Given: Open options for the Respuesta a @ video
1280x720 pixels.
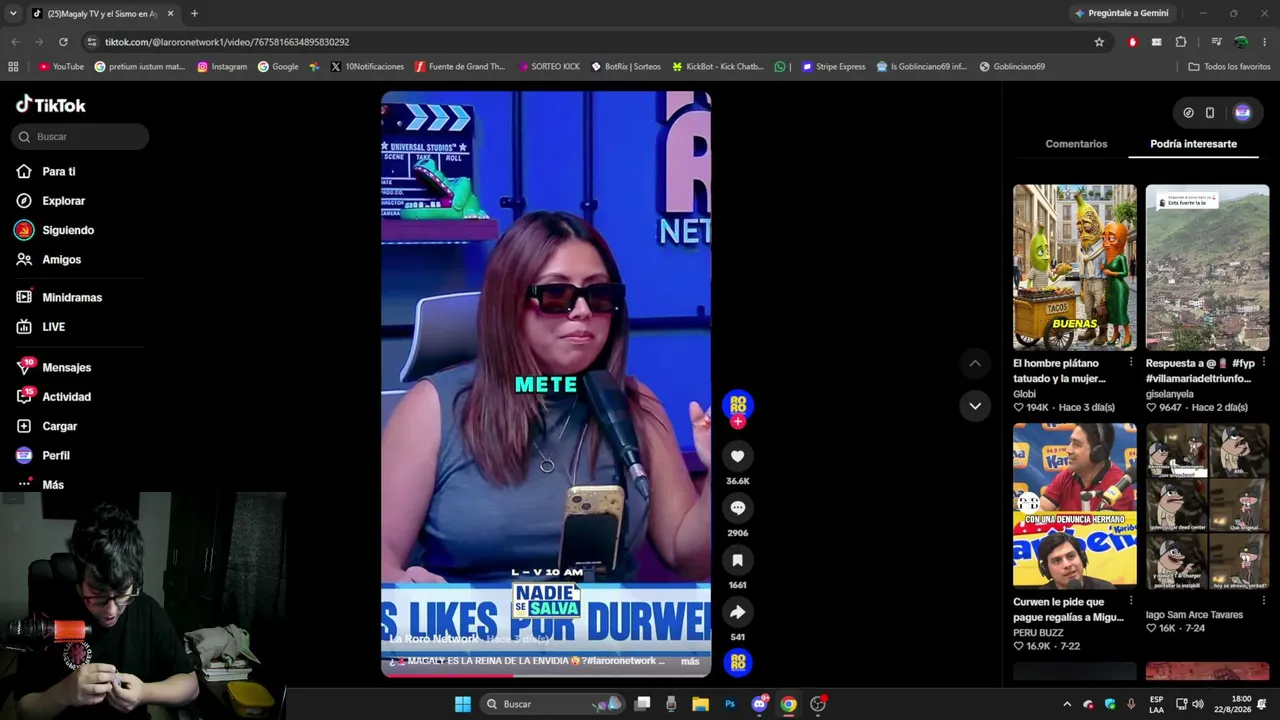Looking at the screenshot, I should [x=1263, y=362].
